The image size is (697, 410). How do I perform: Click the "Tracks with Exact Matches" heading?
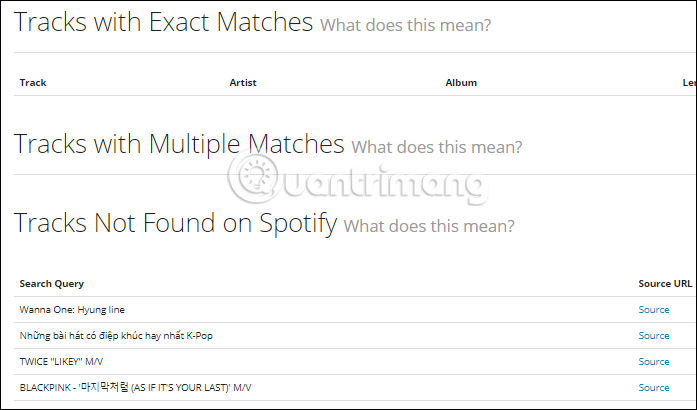point(164,22)
